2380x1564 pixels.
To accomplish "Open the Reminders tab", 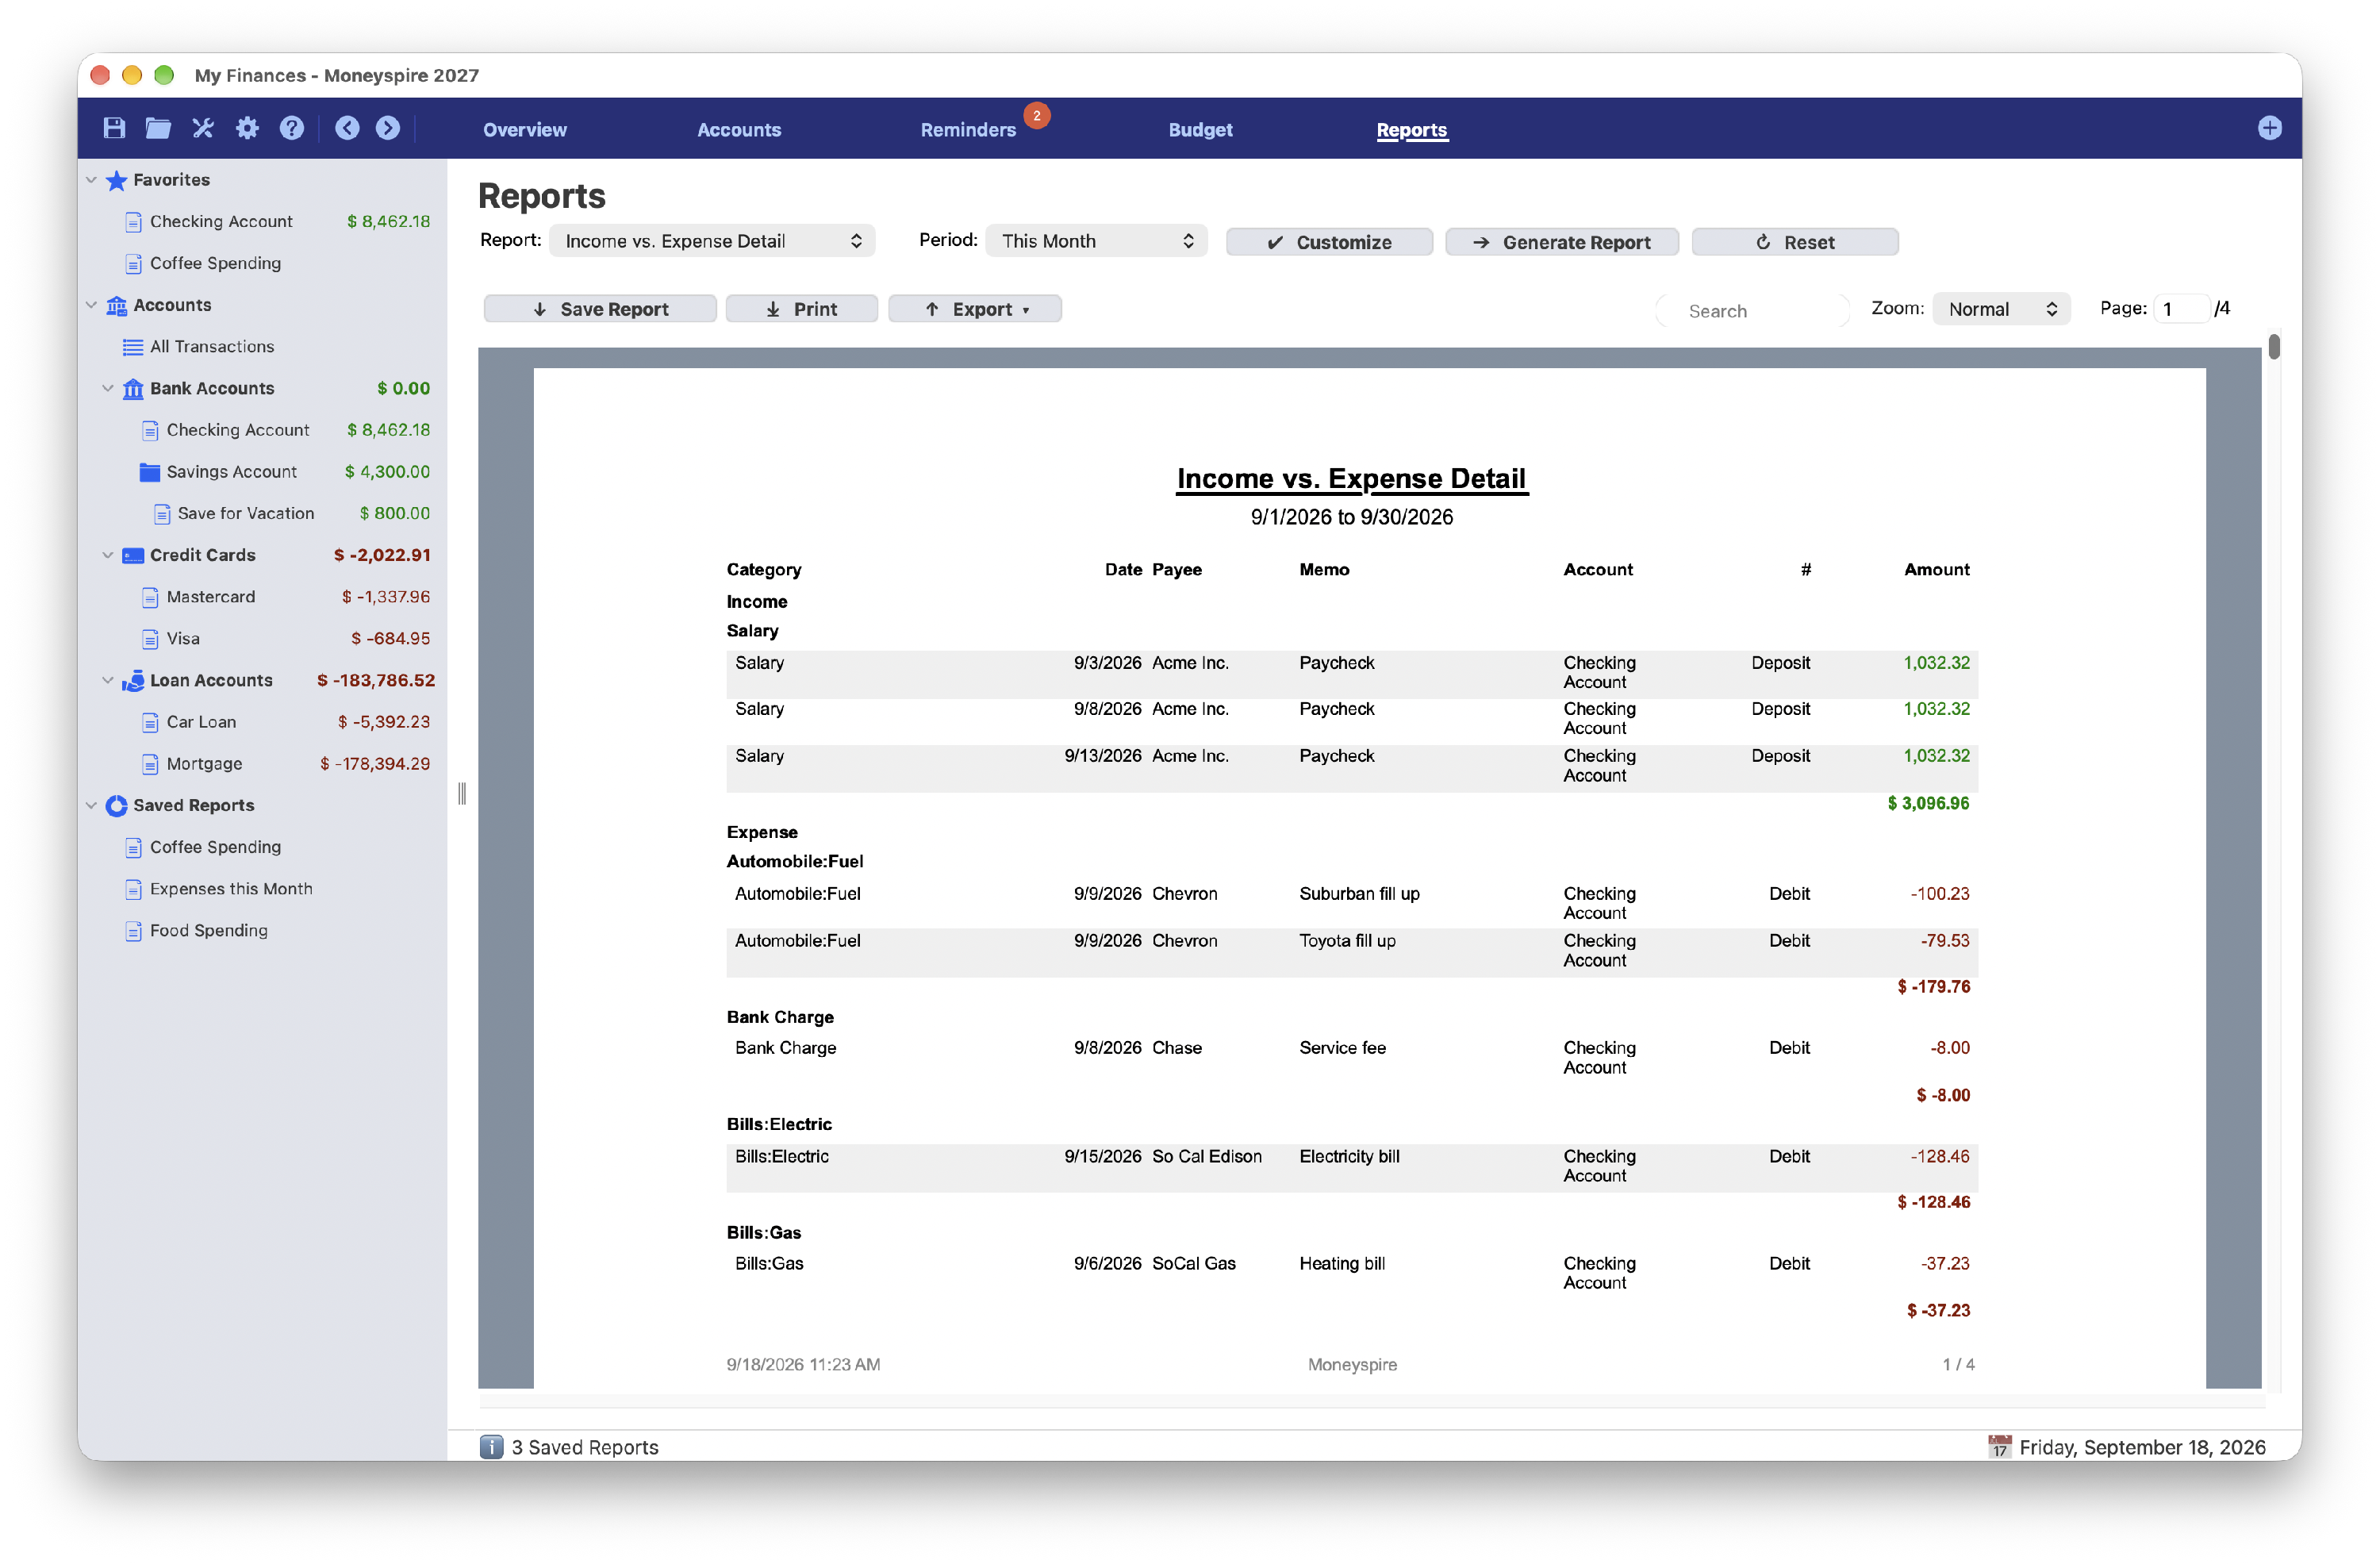I will point(968,130).
